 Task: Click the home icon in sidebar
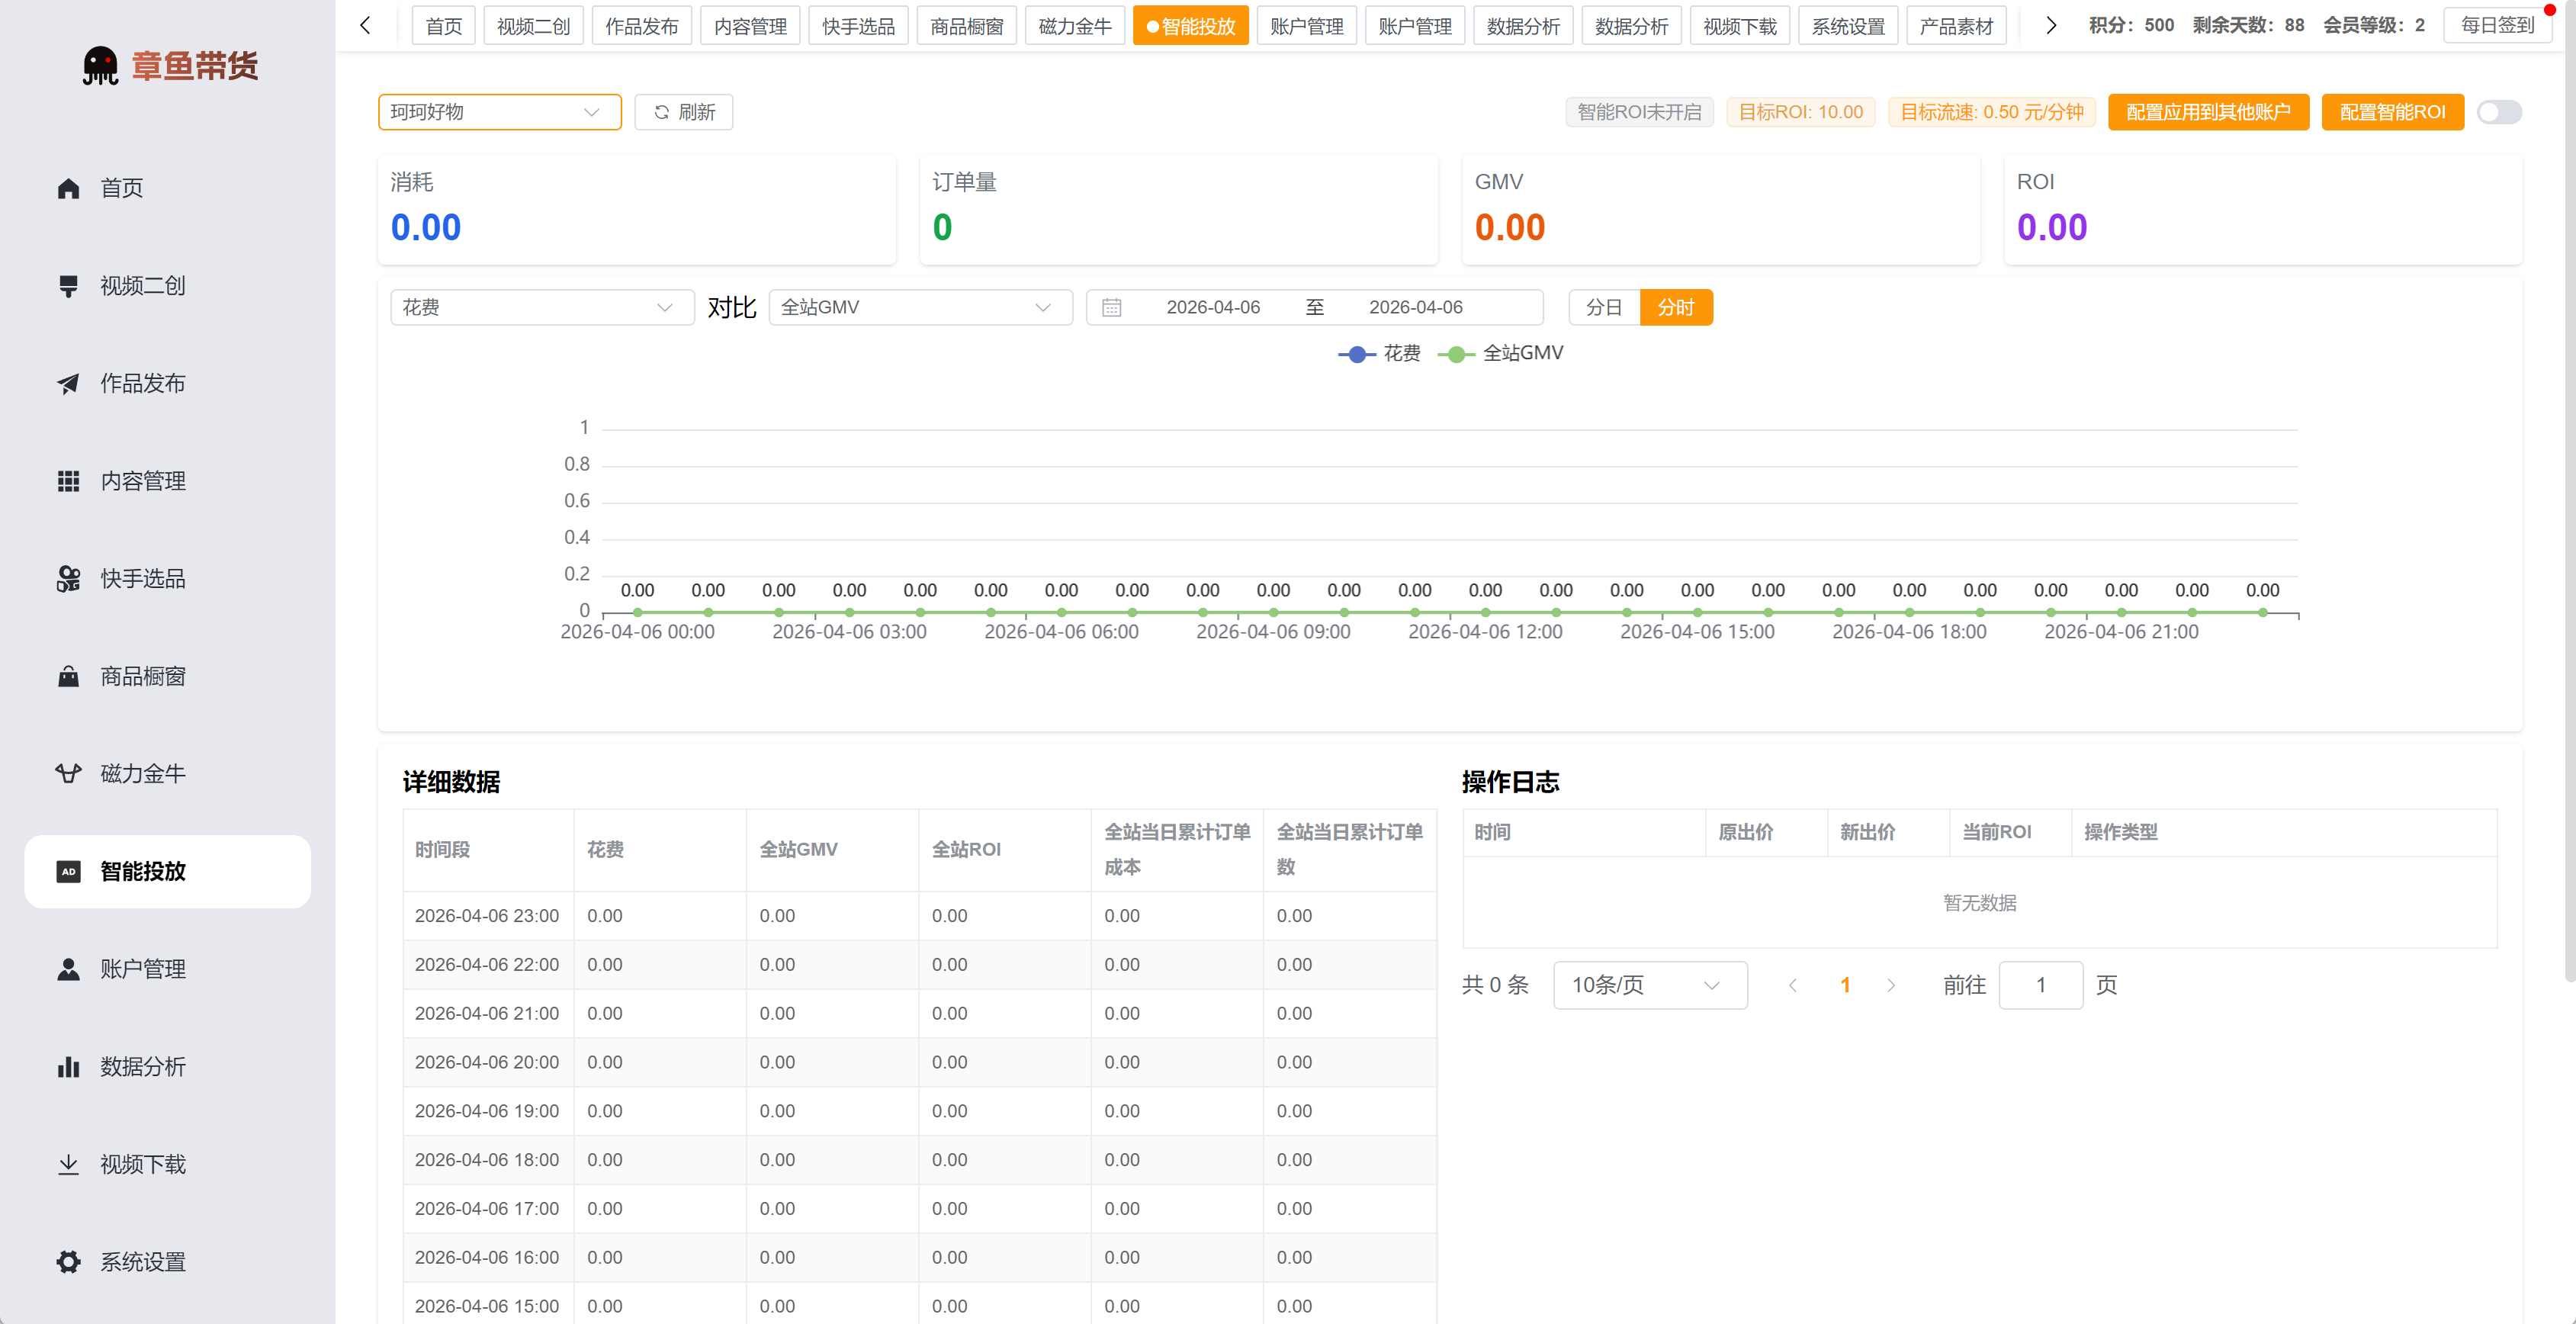click(x=68, y=188)
